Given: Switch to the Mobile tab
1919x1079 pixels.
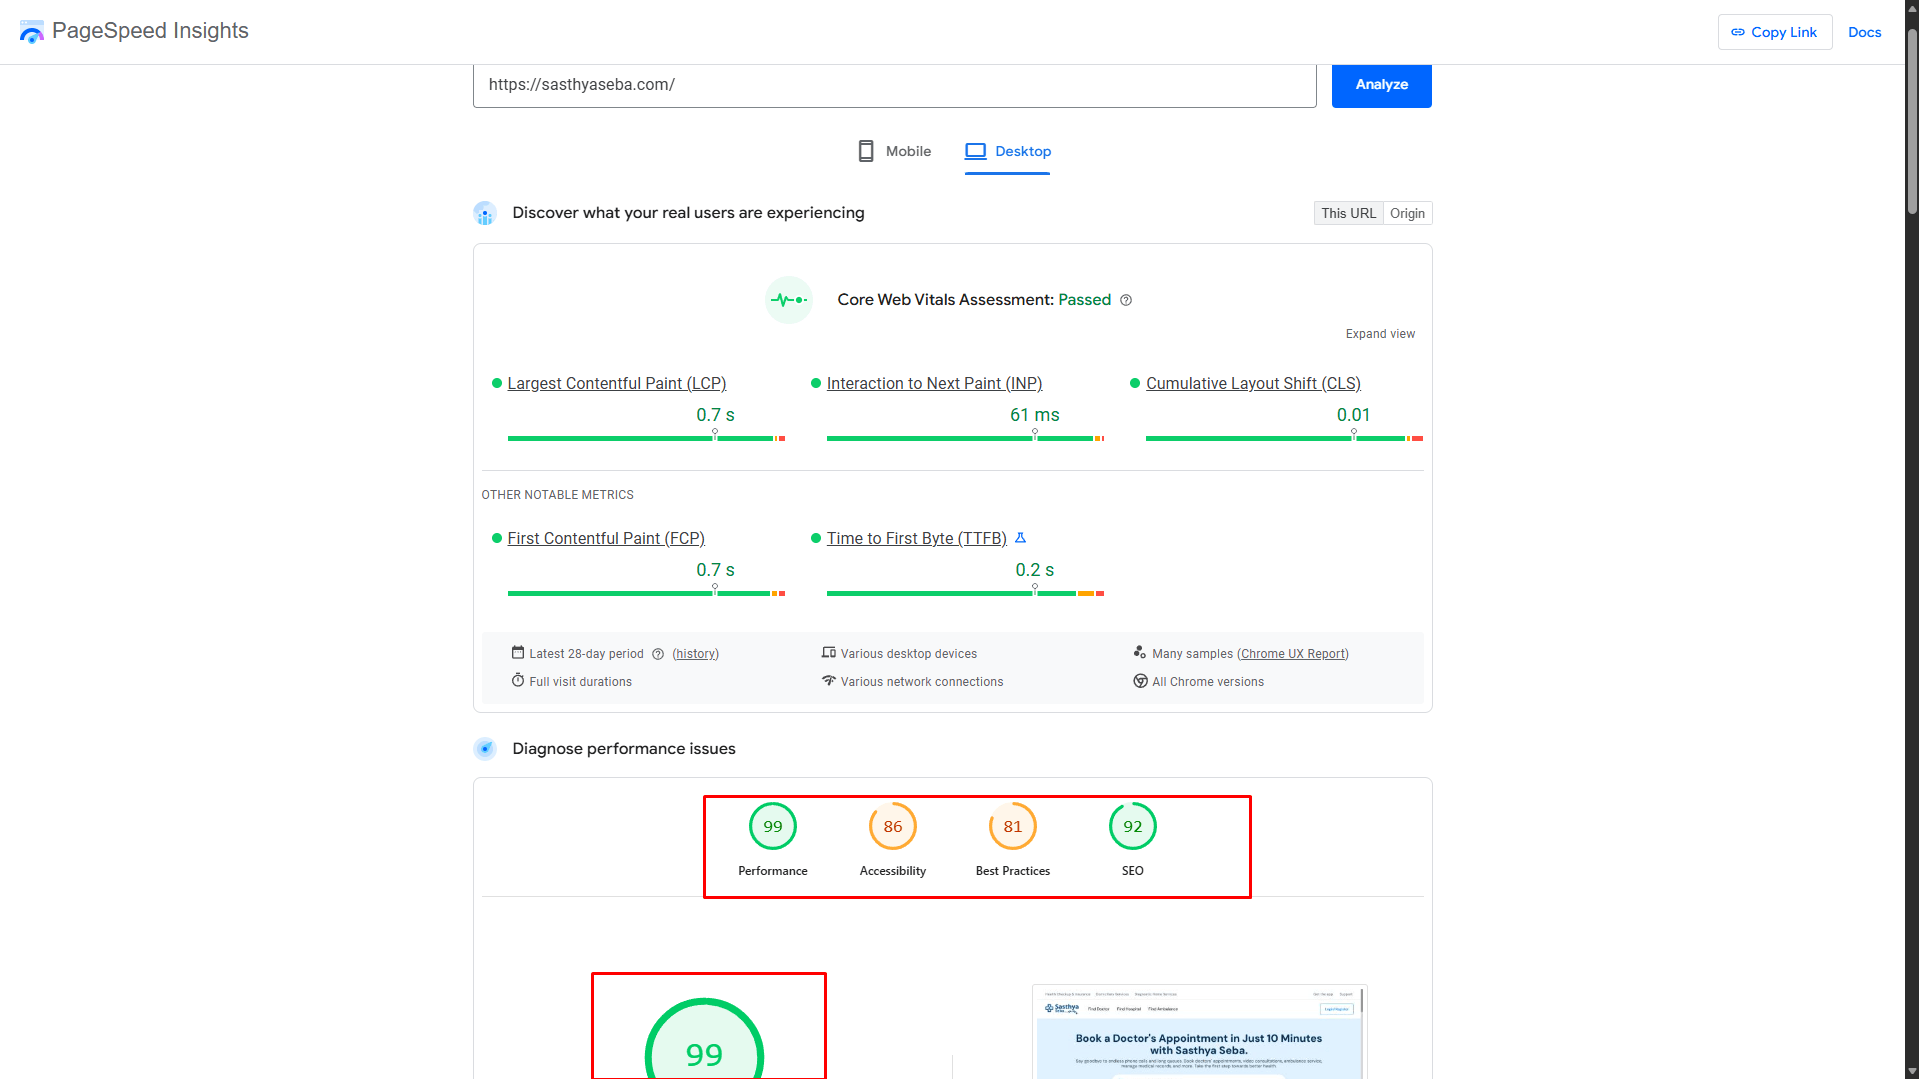Looking at the screenshot, I should tap(894, 151).
